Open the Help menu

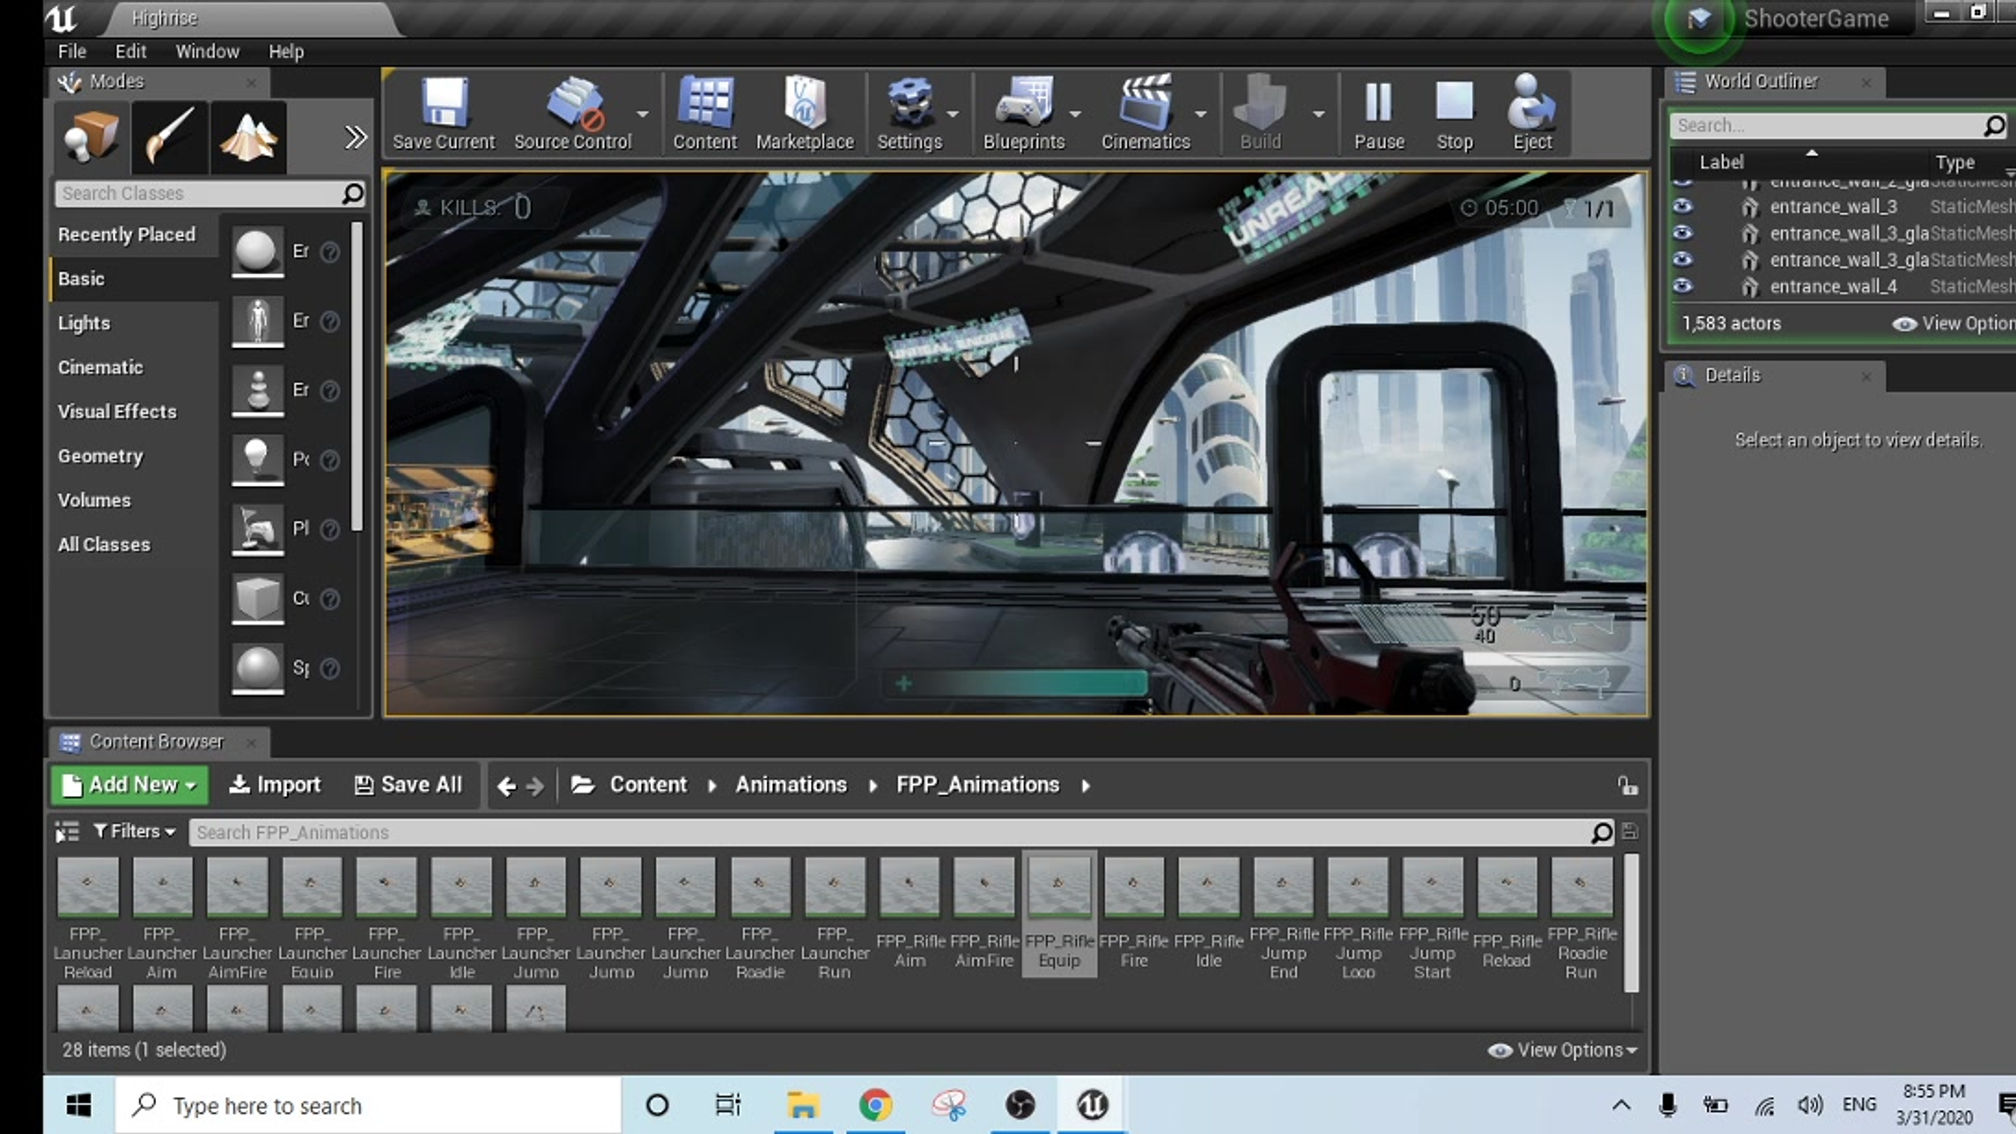coord(286,52)
